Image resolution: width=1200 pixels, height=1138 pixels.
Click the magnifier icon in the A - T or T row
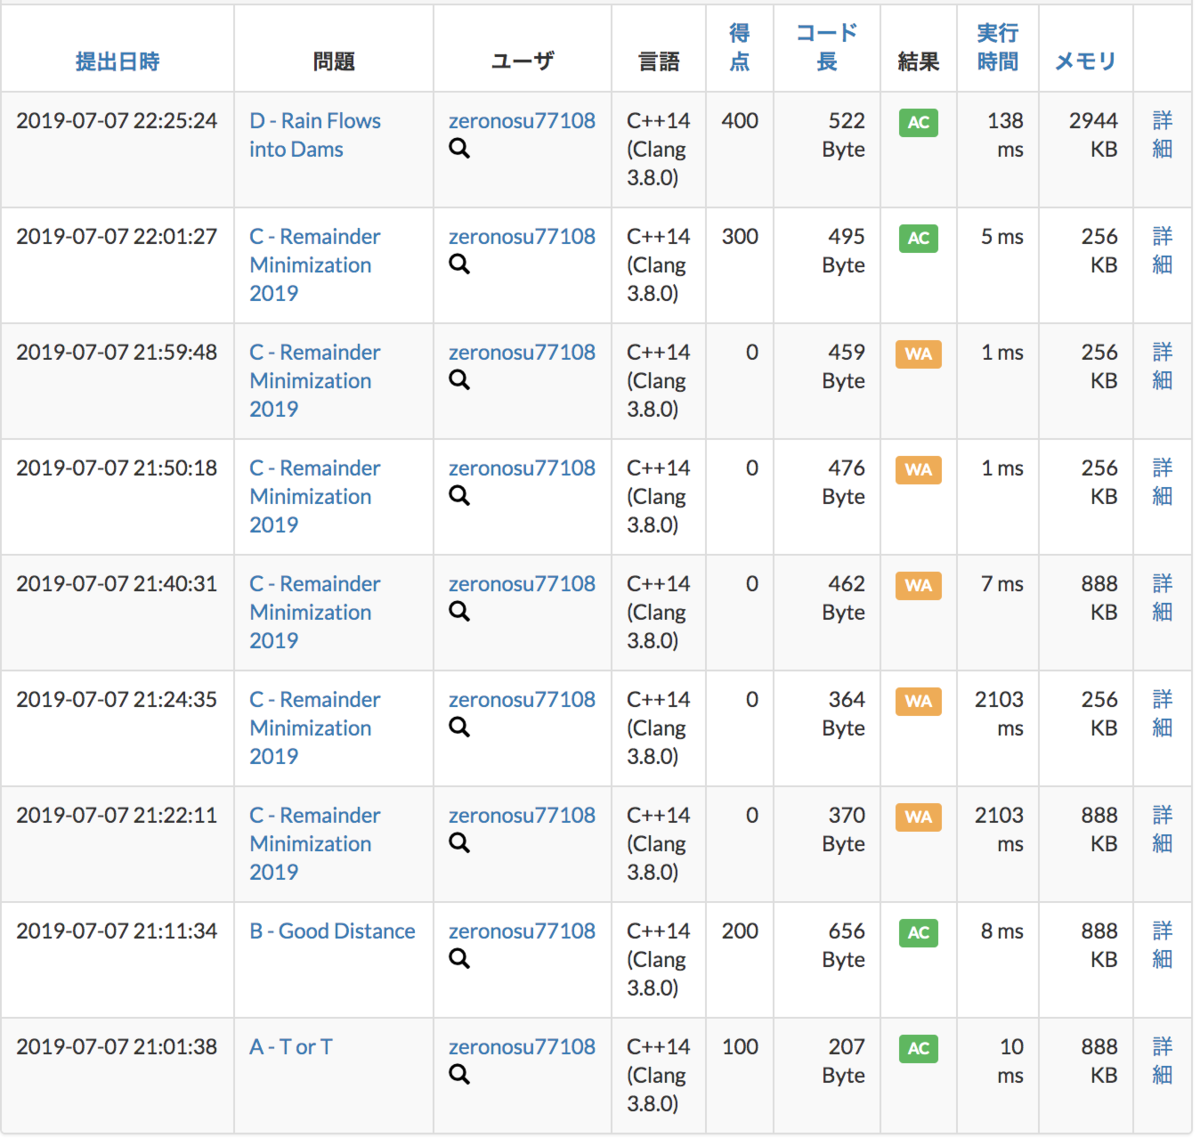pyautogui.click(x=459, y=1074)
